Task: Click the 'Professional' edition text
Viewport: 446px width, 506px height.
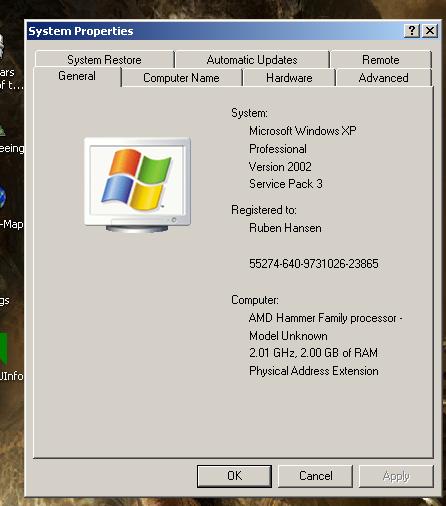Action: tap(278, 149)
